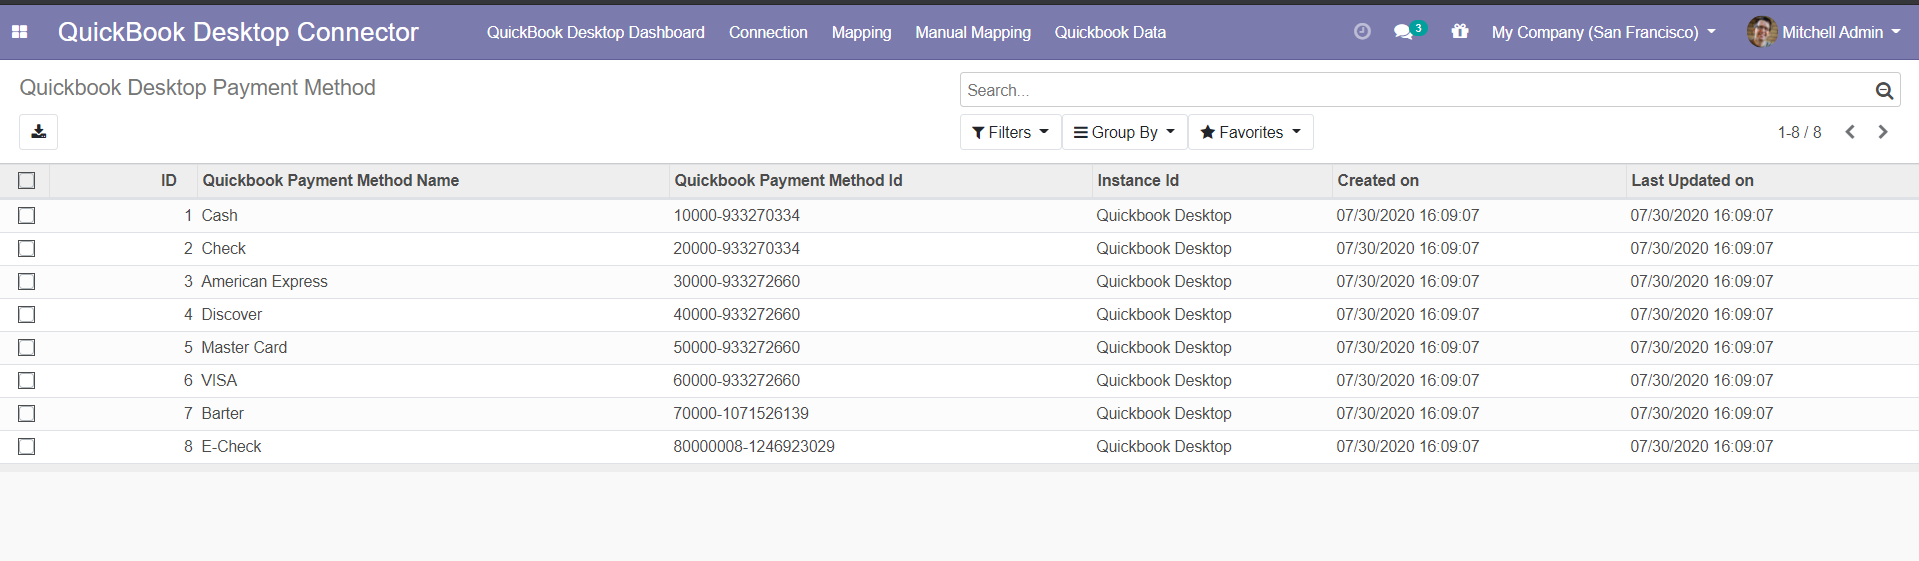Open the activities clock icon
This screenshot has width=1919, height=561.
(x=1362, y=32)
